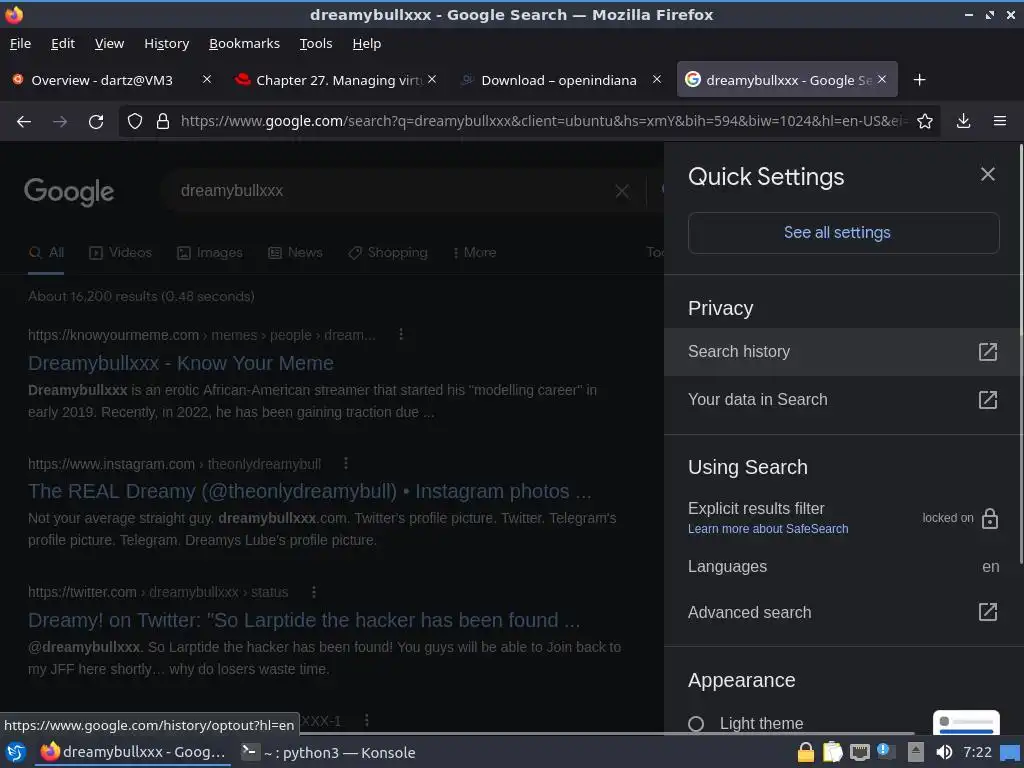Open the History menu
The height and width of the screenshot is (768, 1024).
[x=167, y=44]
